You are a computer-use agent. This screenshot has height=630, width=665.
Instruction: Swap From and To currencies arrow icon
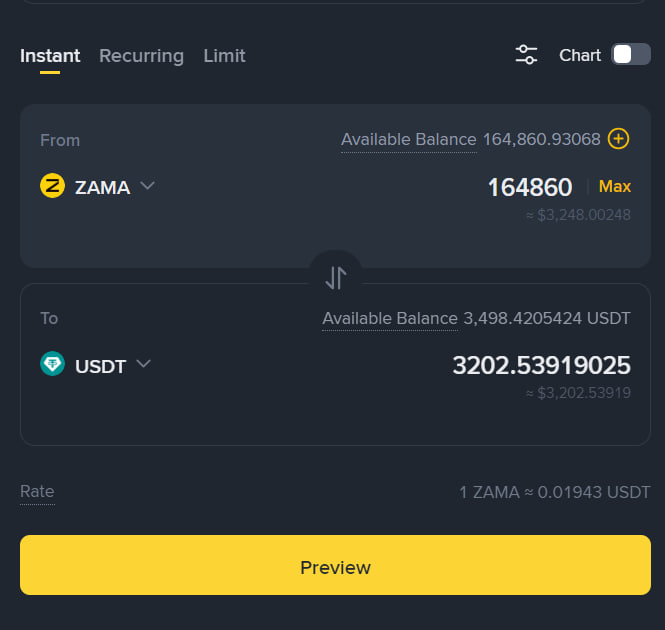click(x=335, y=277)
